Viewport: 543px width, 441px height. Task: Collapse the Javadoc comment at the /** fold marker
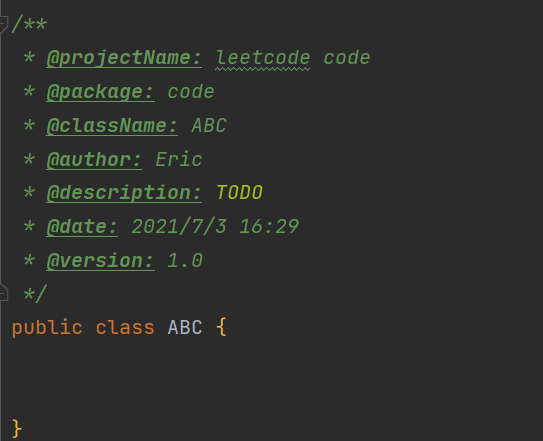tap(3, 24)
